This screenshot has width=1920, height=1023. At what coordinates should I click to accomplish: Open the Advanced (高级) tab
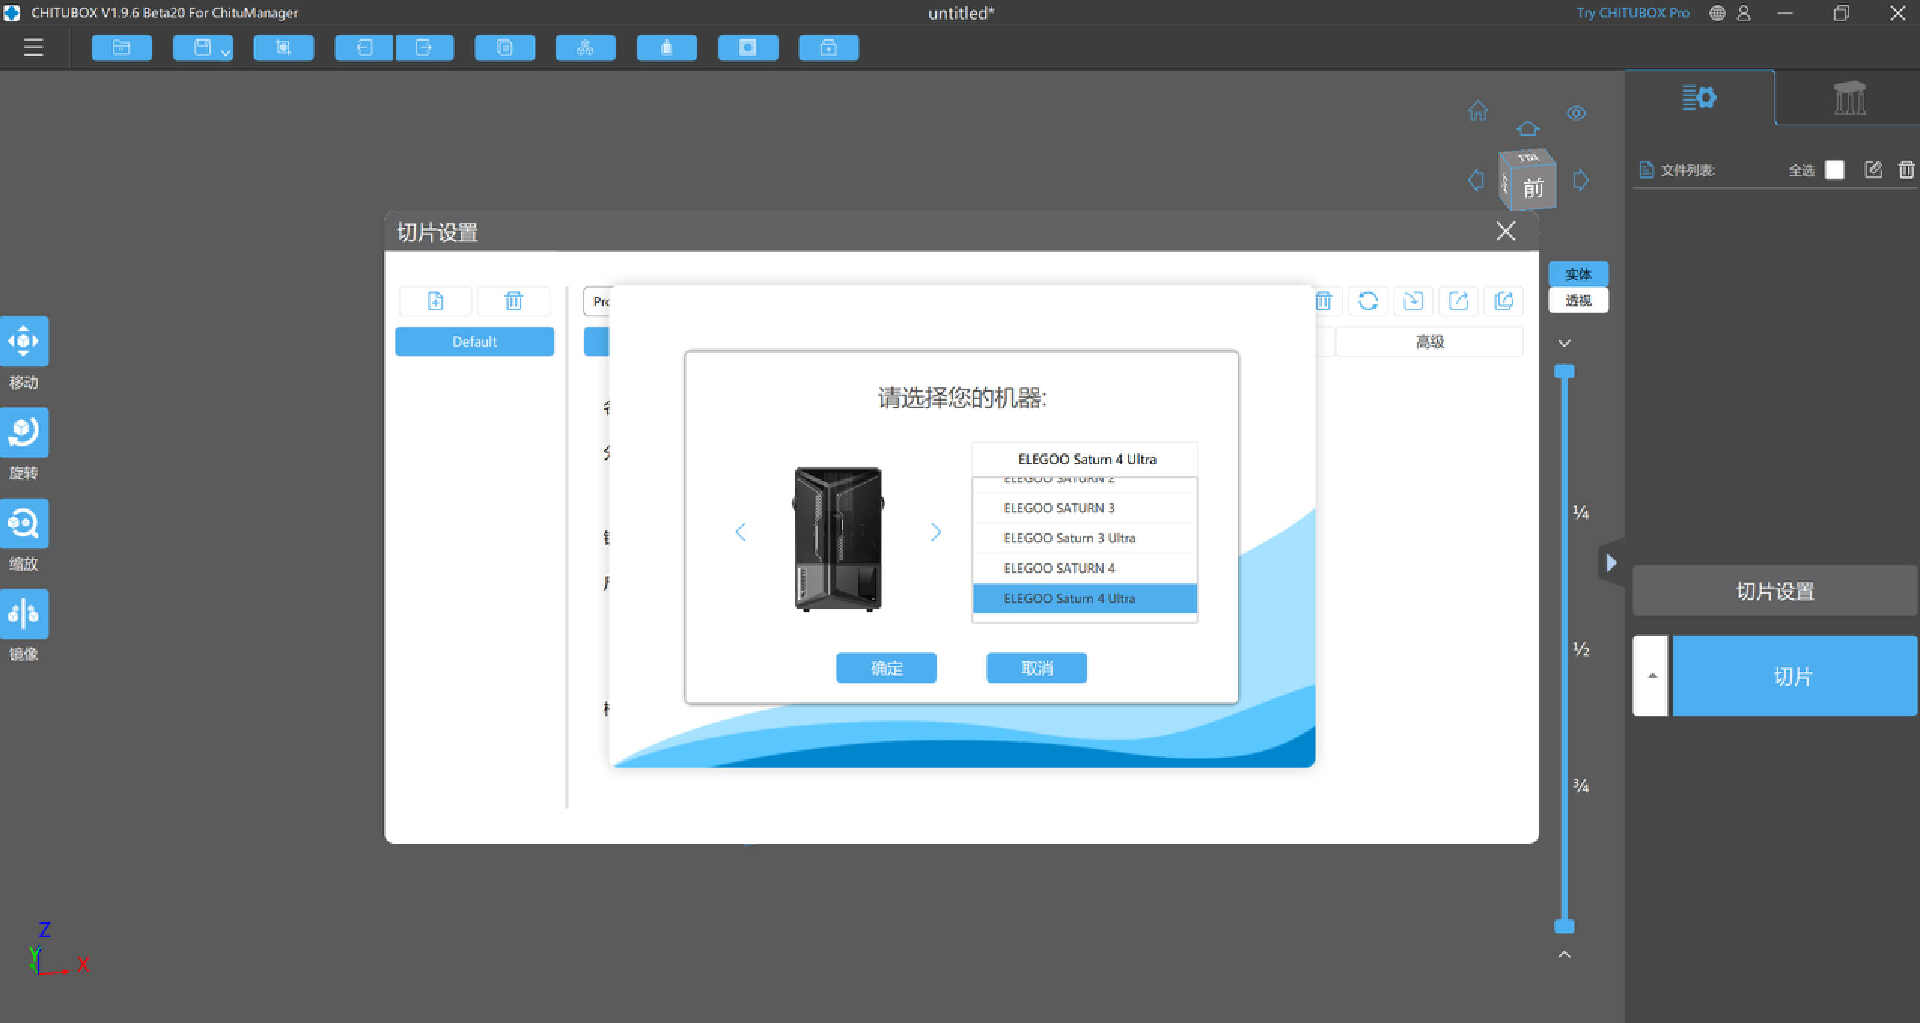[1429, 342]
